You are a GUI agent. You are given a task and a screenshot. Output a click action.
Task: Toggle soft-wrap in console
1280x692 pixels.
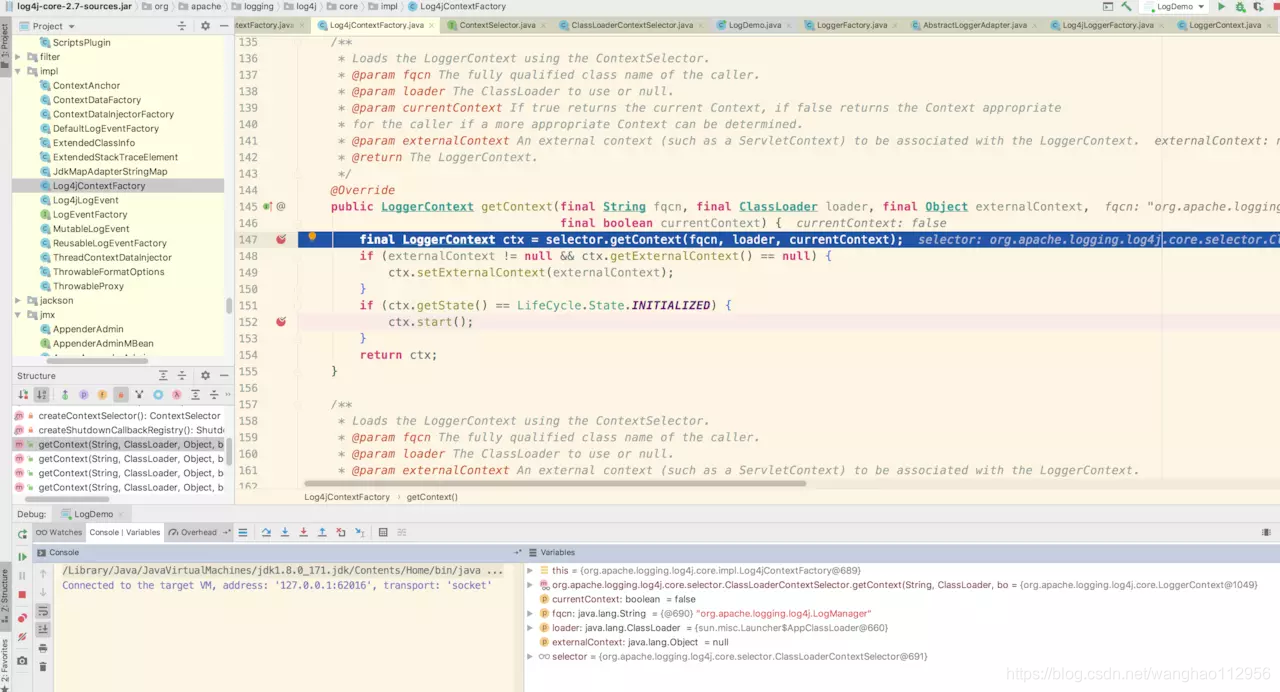[x=43, y=611]
